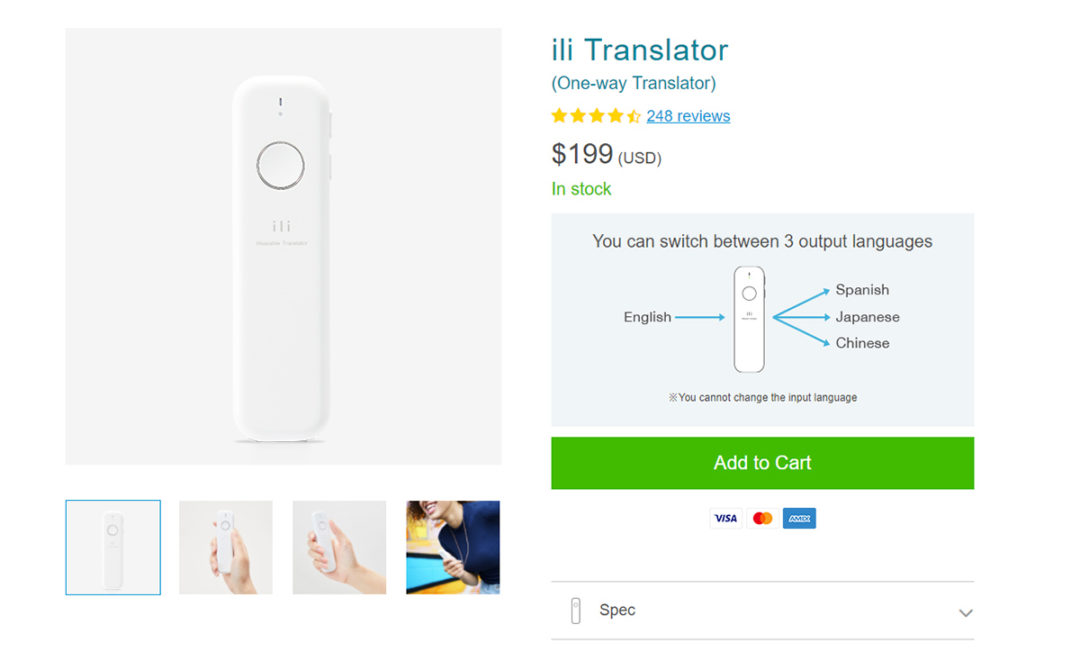Click the first yellow rating star
1080x652 pixels.
[557, 115]
